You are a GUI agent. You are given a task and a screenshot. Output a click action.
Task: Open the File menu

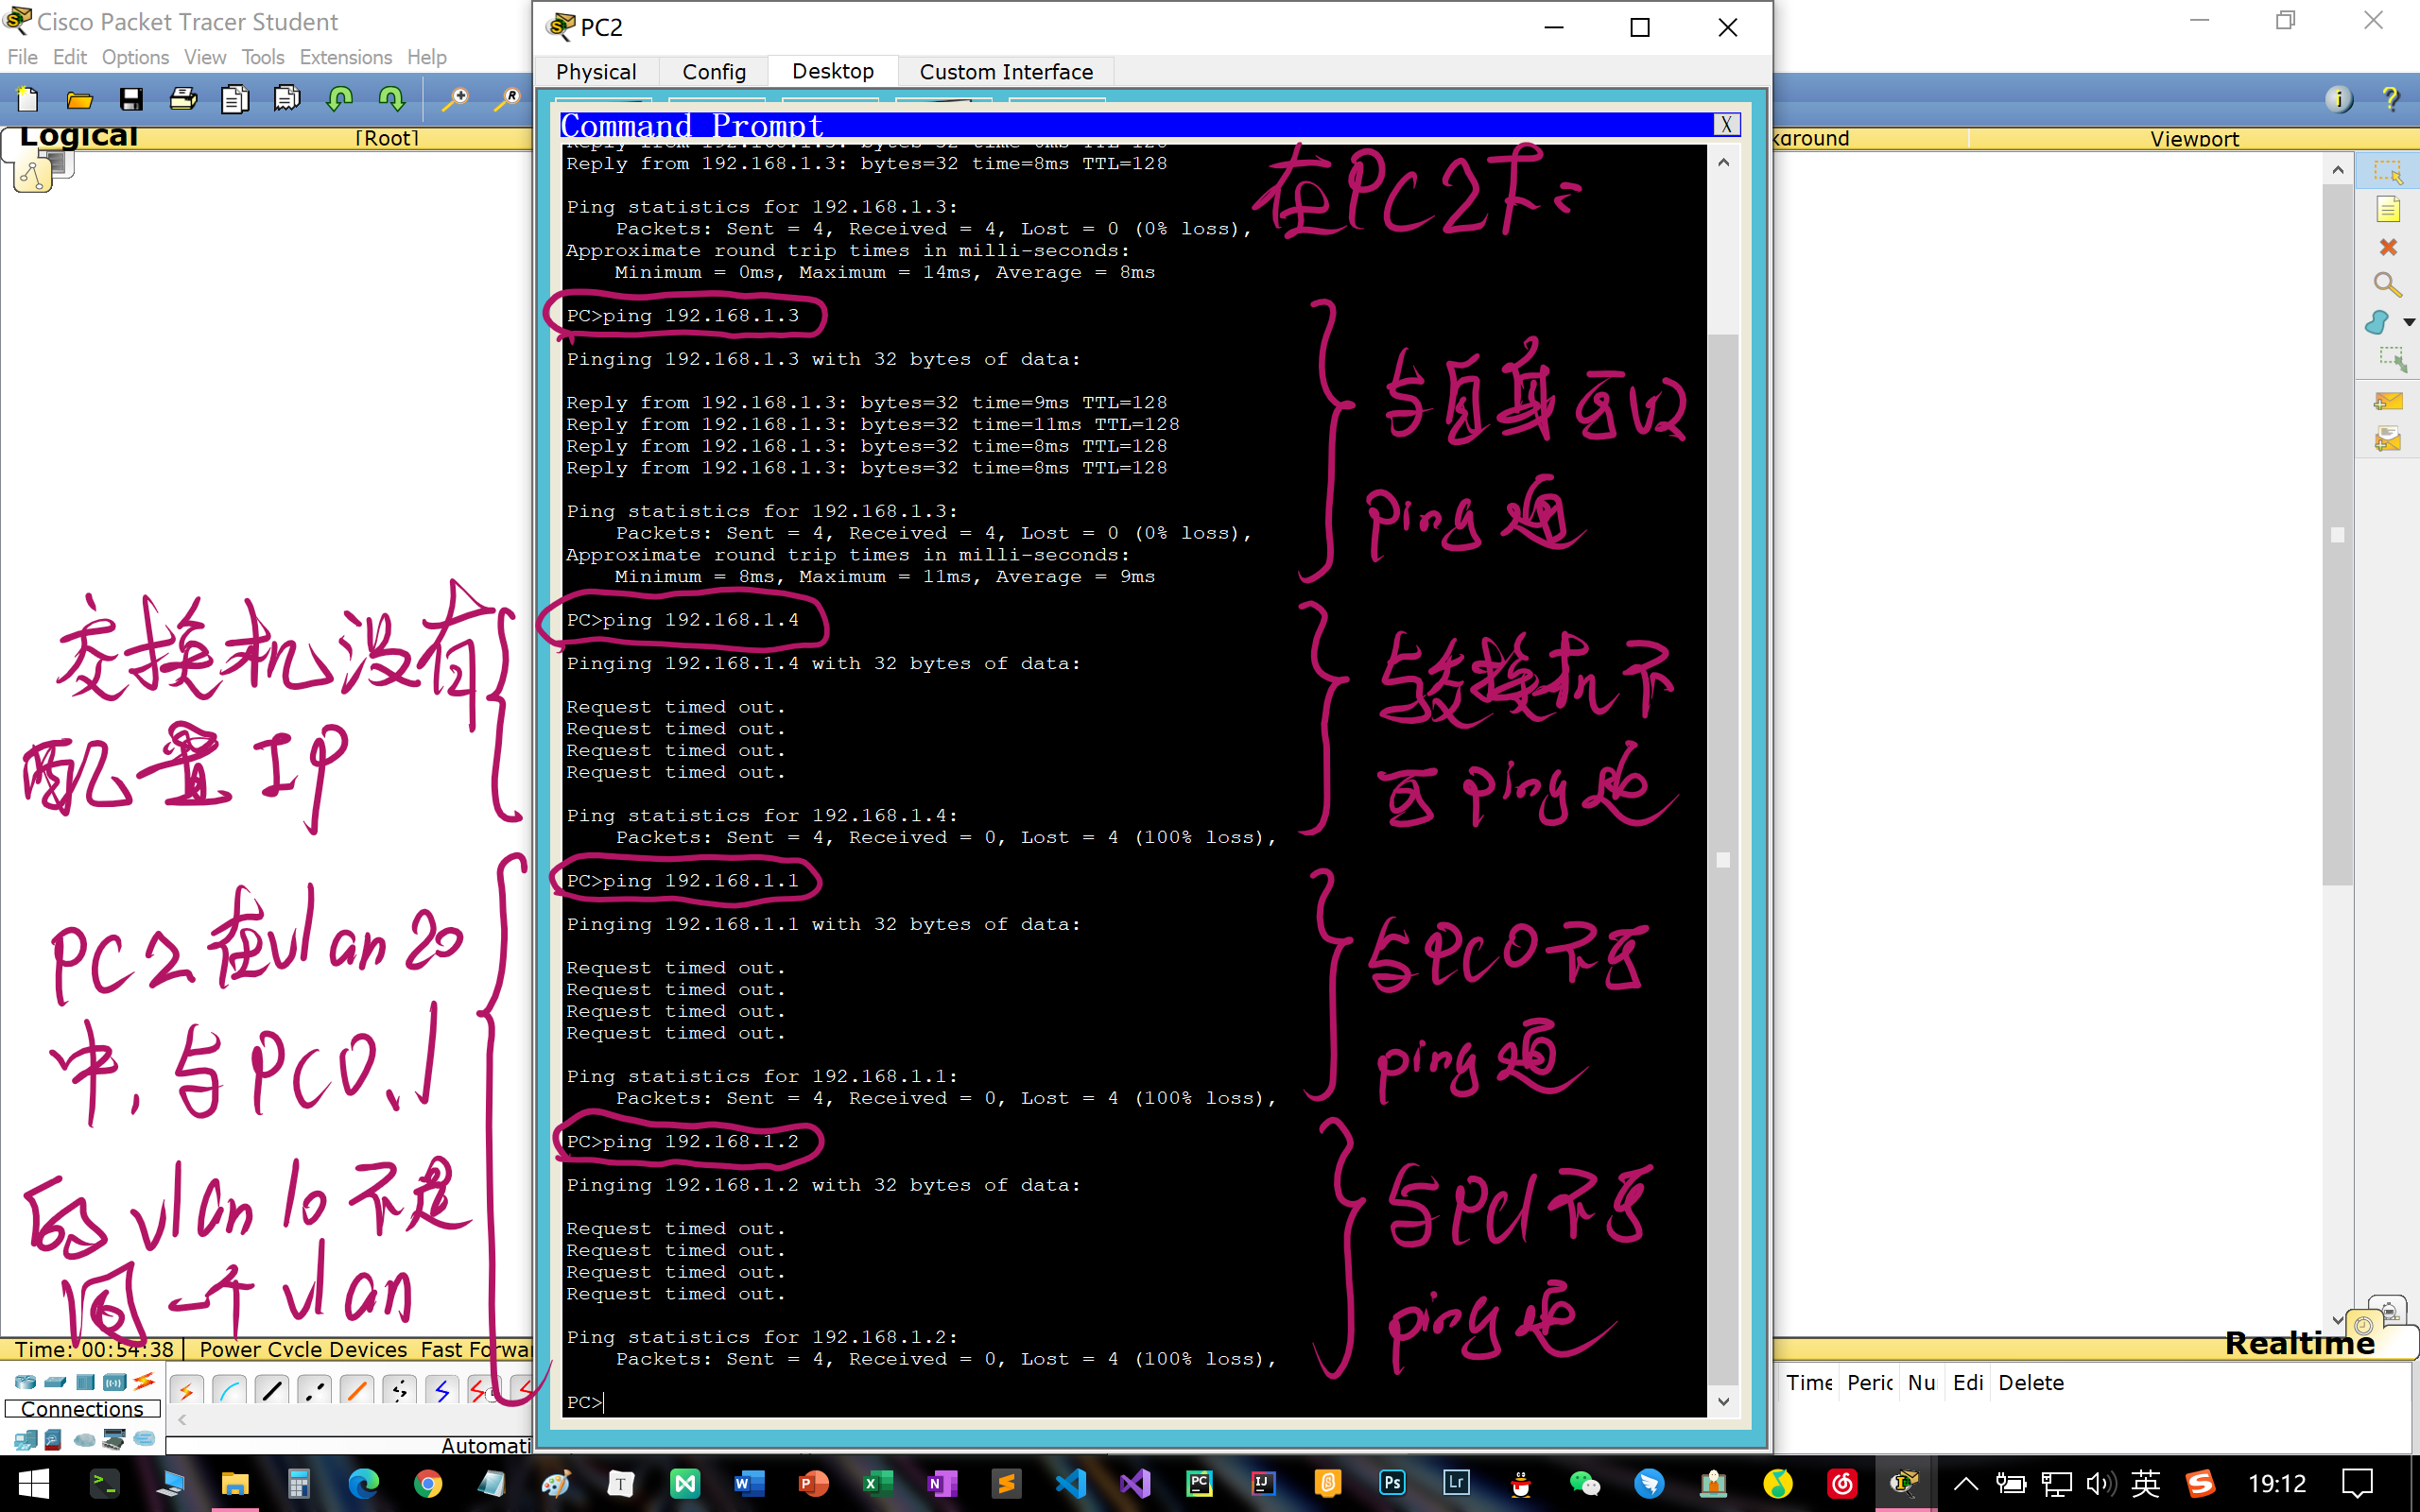coord(22,57)
